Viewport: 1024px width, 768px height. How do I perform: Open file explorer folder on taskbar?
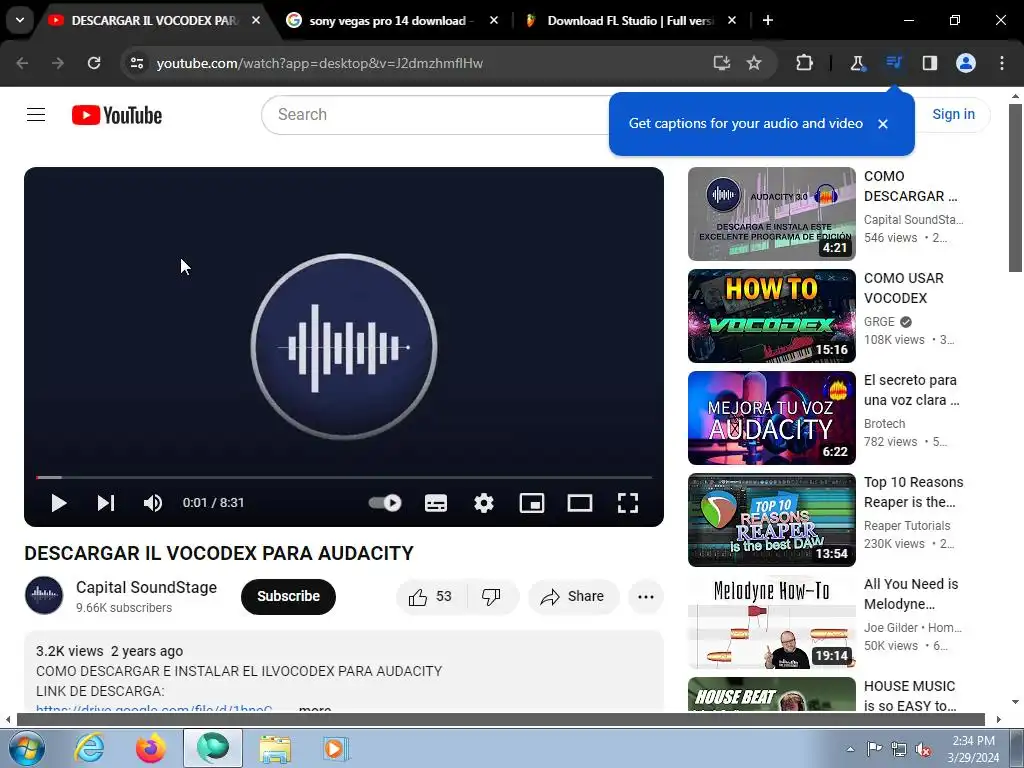[275, 748]
